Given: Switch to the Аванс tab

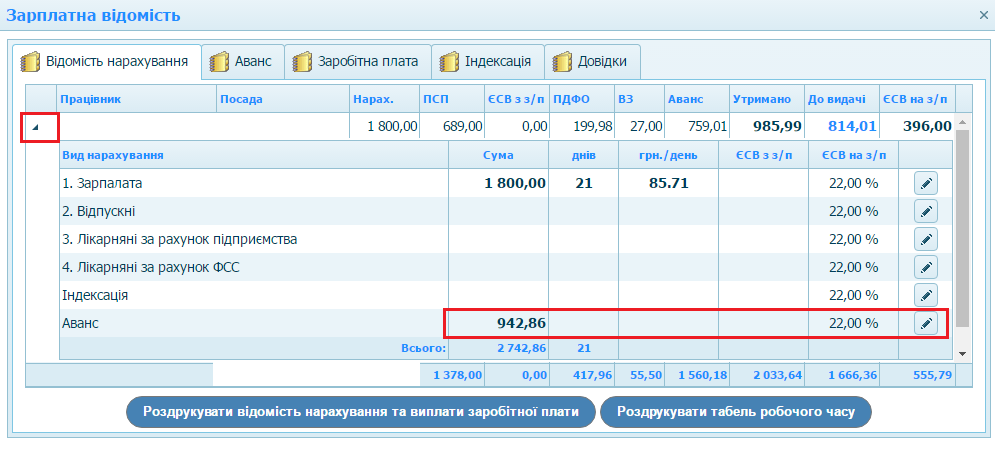Looking at the screenshot, I should [241, 61].
